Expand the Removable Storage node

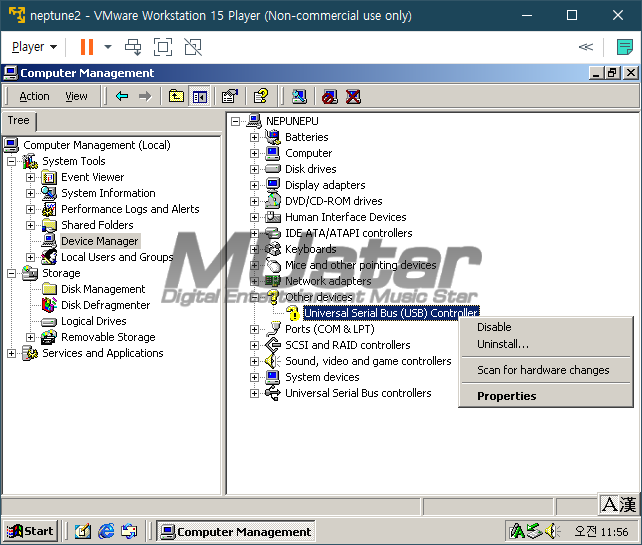(x=30, y=337)
